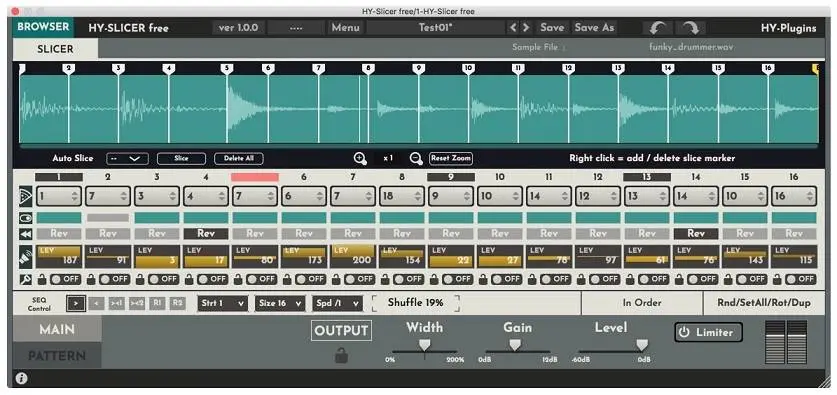
Task: Click the undo arrow icon
Action: pyautogui.click(x=657, y=28)
